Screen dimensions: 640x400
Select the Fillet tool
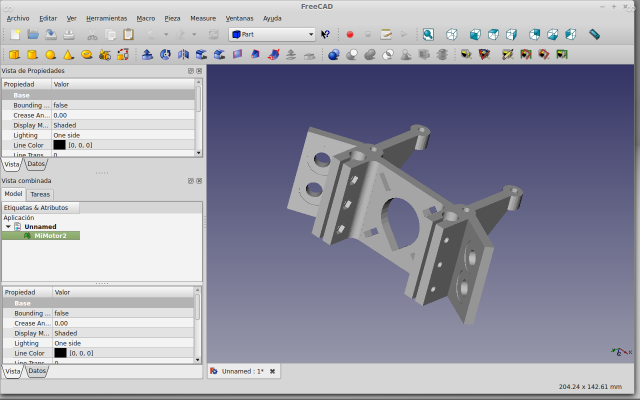click(201, 55)
